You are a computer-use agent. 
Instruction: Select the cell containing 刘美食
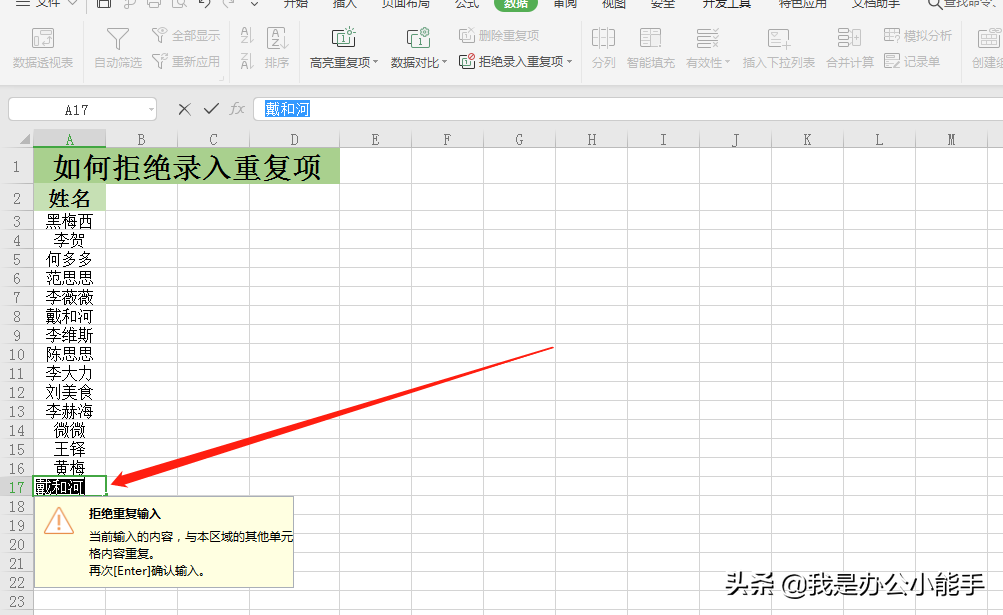point(70,392)
